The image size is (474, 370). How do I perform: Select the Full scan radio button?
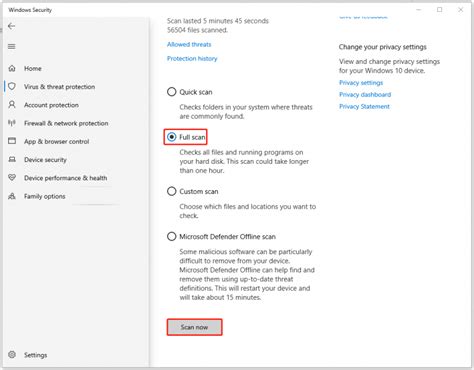coord(171,137)
